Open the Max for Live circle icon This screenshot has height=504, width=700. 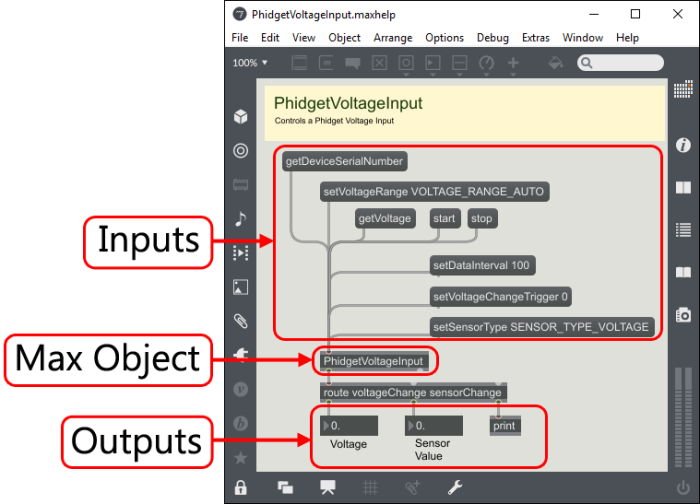[241, 151]
